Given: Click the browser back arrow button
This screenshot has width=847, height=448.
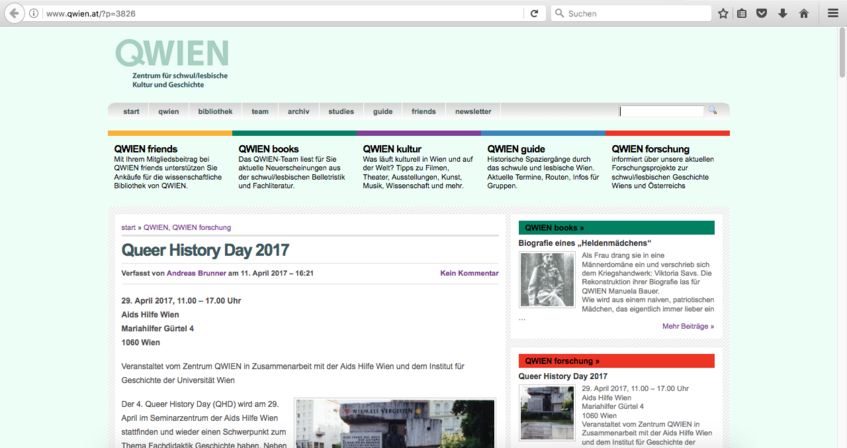Looking at the screenshot, I should pos(15,14).
